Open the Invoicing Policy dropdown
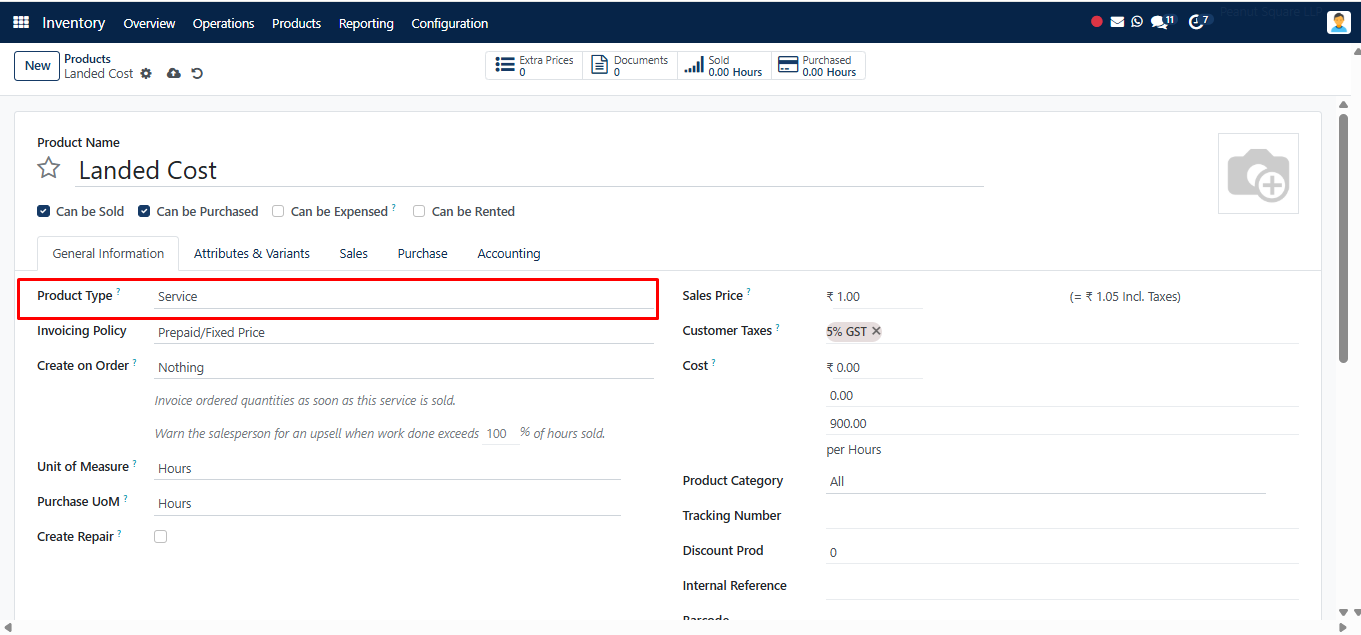This screenshot has height=635, width=1361. (x=404, y=333)
